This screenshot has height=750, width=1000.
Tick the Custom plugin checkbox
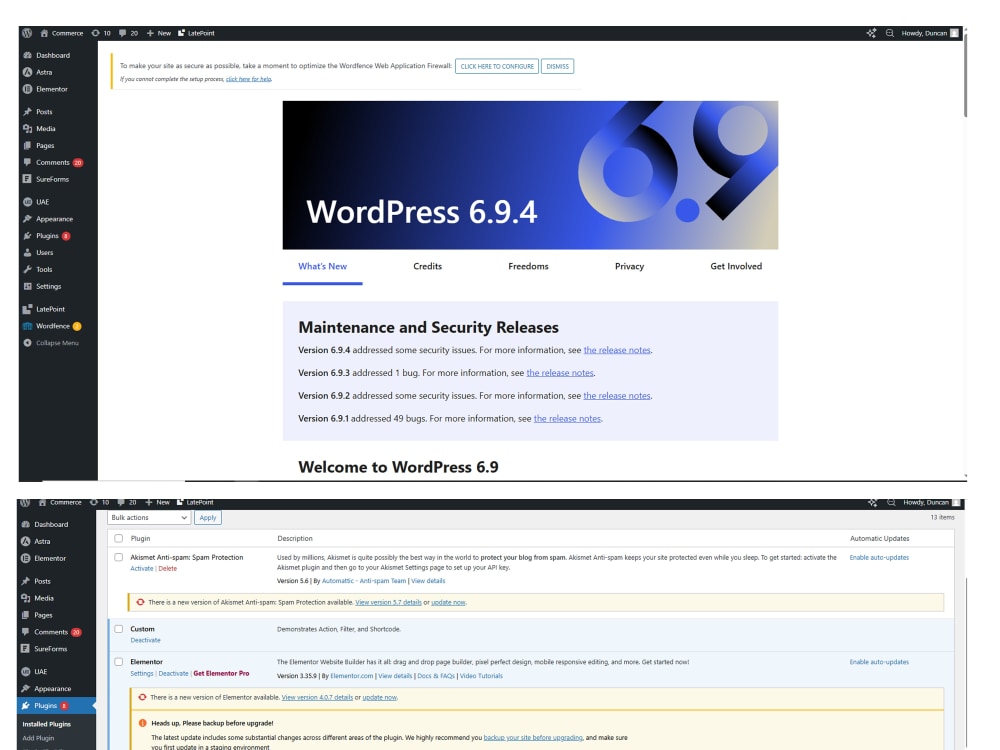119,628
